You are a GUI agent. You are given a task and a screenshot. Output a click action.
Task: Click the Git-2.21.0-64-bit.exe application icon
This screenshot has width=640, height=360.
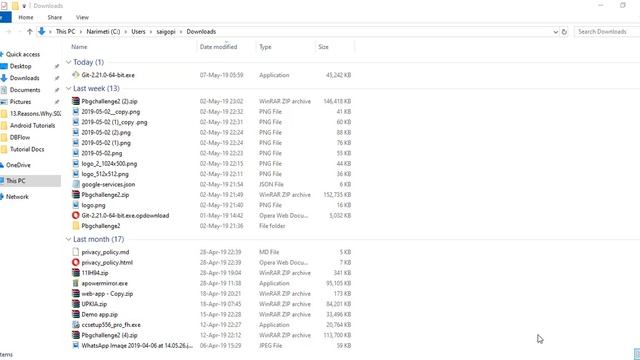[76, 75]
